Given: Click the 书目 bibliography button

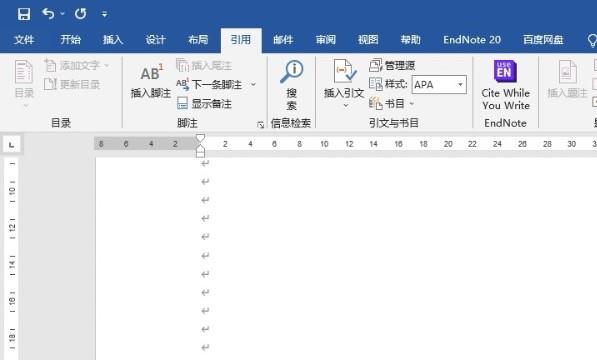Looking at the screenshot, I should point(391,103).
